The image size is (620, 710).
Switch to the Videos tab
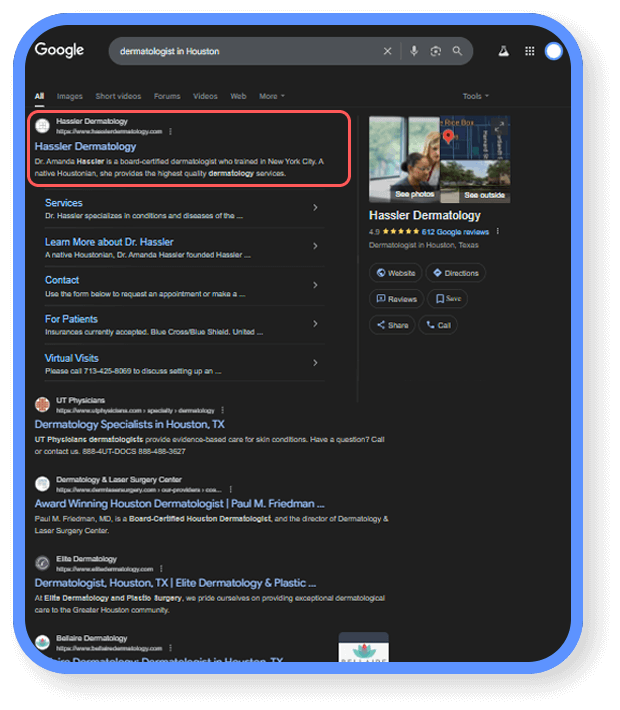coord(205,97)
